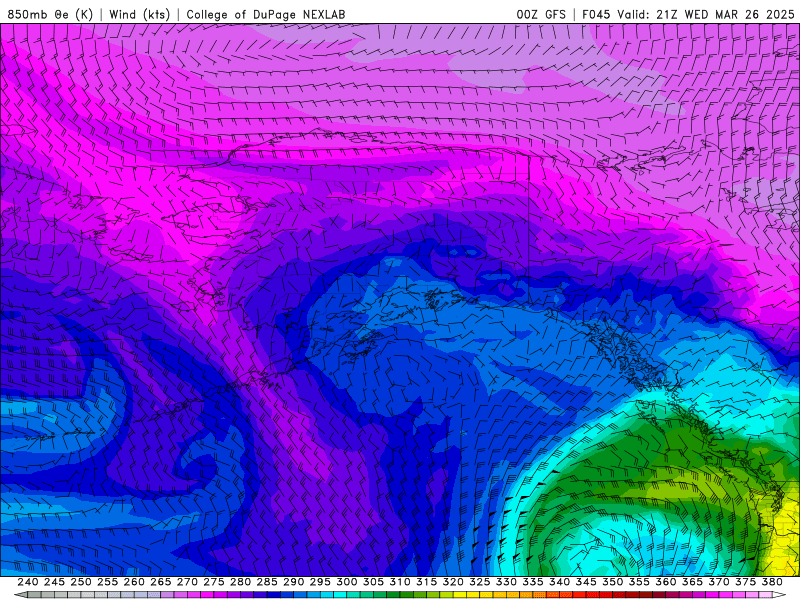Click the 280 colorbar label

(240, 582)
